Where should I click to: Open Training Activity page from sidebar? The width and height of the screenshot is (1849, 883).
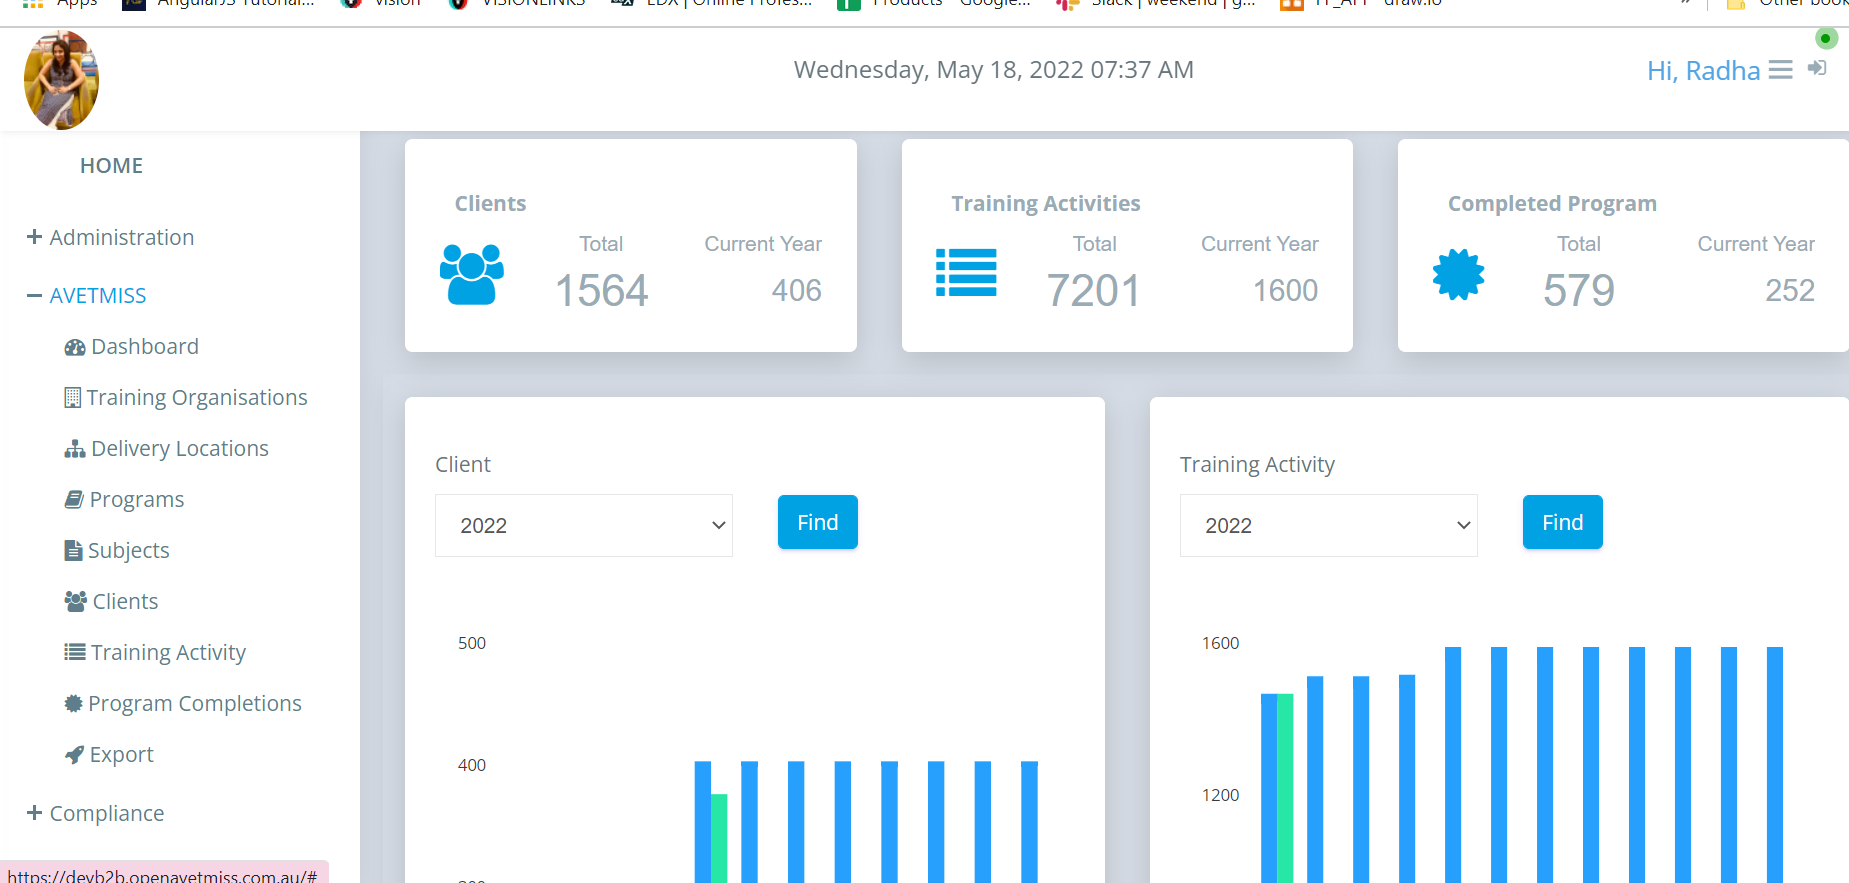[x=168, y=653]
